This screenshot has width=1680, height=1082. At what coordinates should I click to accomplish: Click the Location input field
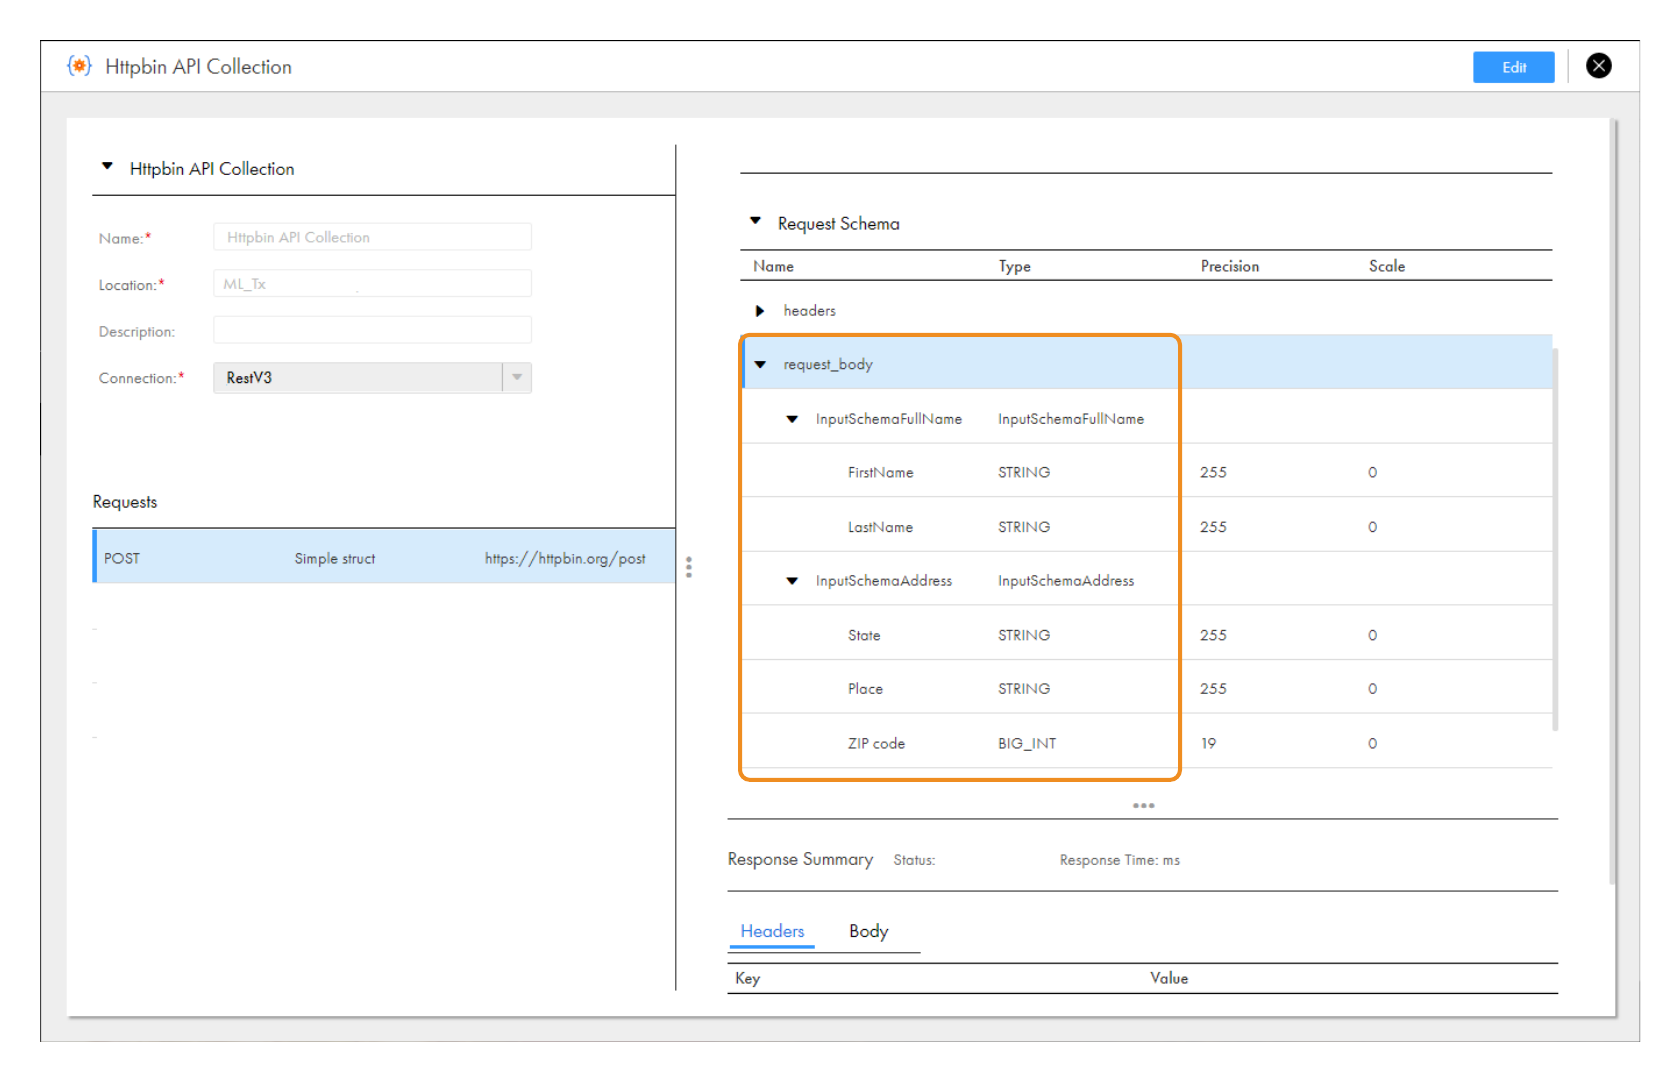(372, 284)
